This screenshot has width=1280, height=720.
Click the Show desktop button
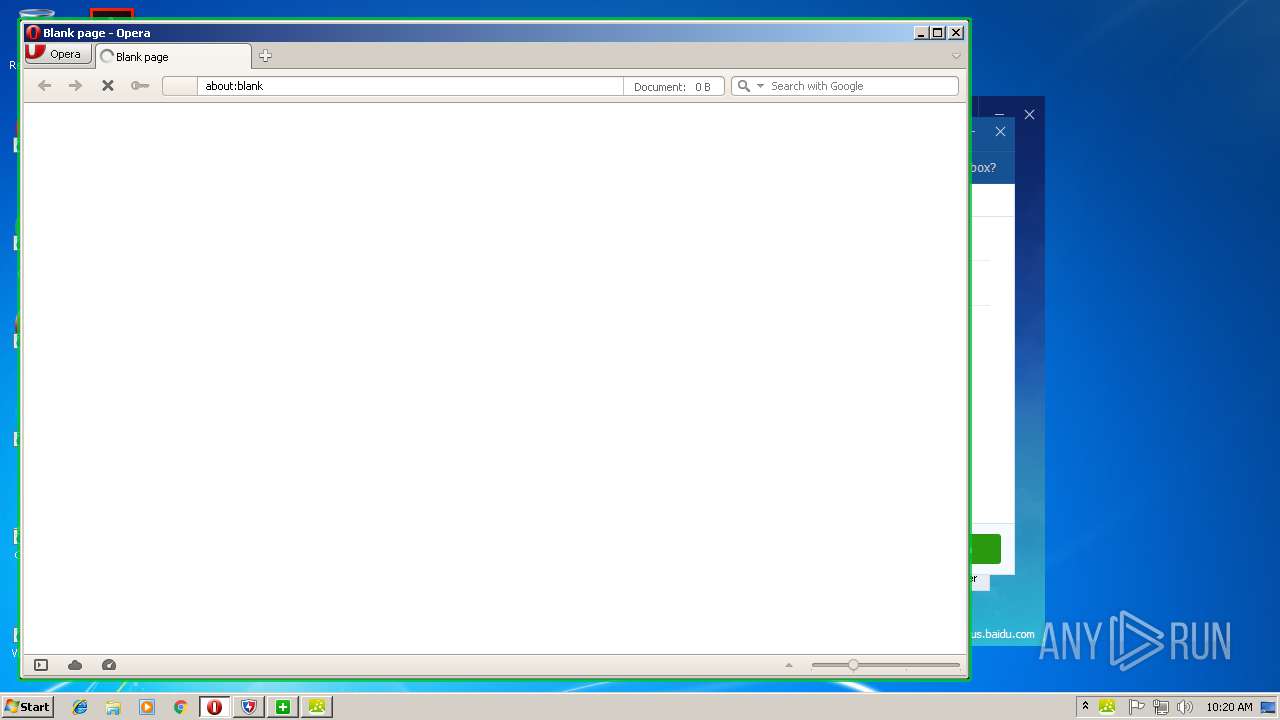[1269, 707]
